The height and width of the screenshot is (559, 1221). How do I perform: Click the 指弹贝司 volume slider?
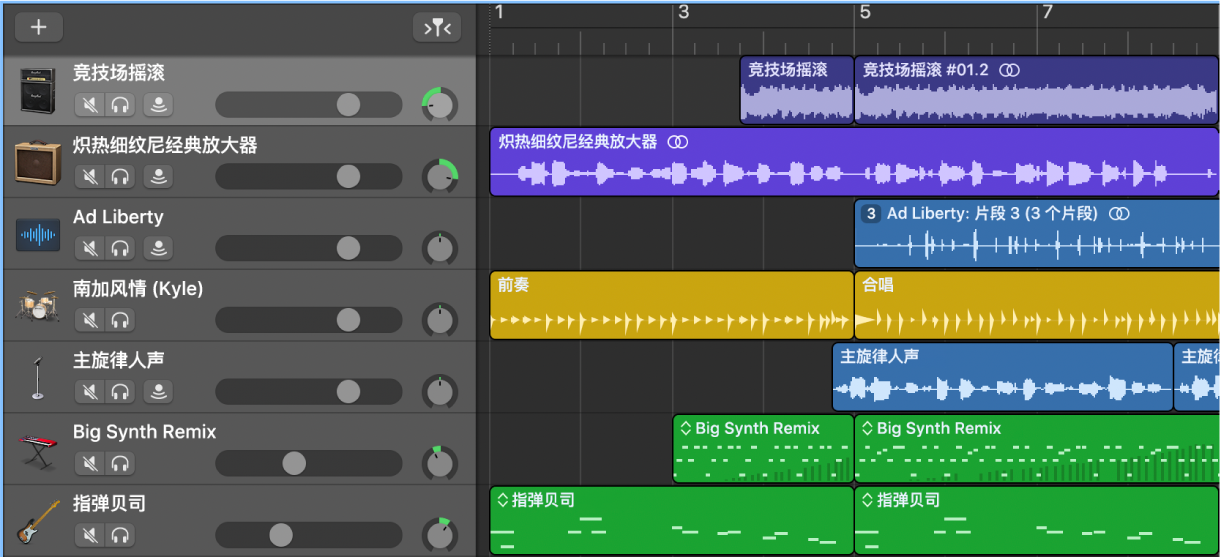tap(281, 535)
